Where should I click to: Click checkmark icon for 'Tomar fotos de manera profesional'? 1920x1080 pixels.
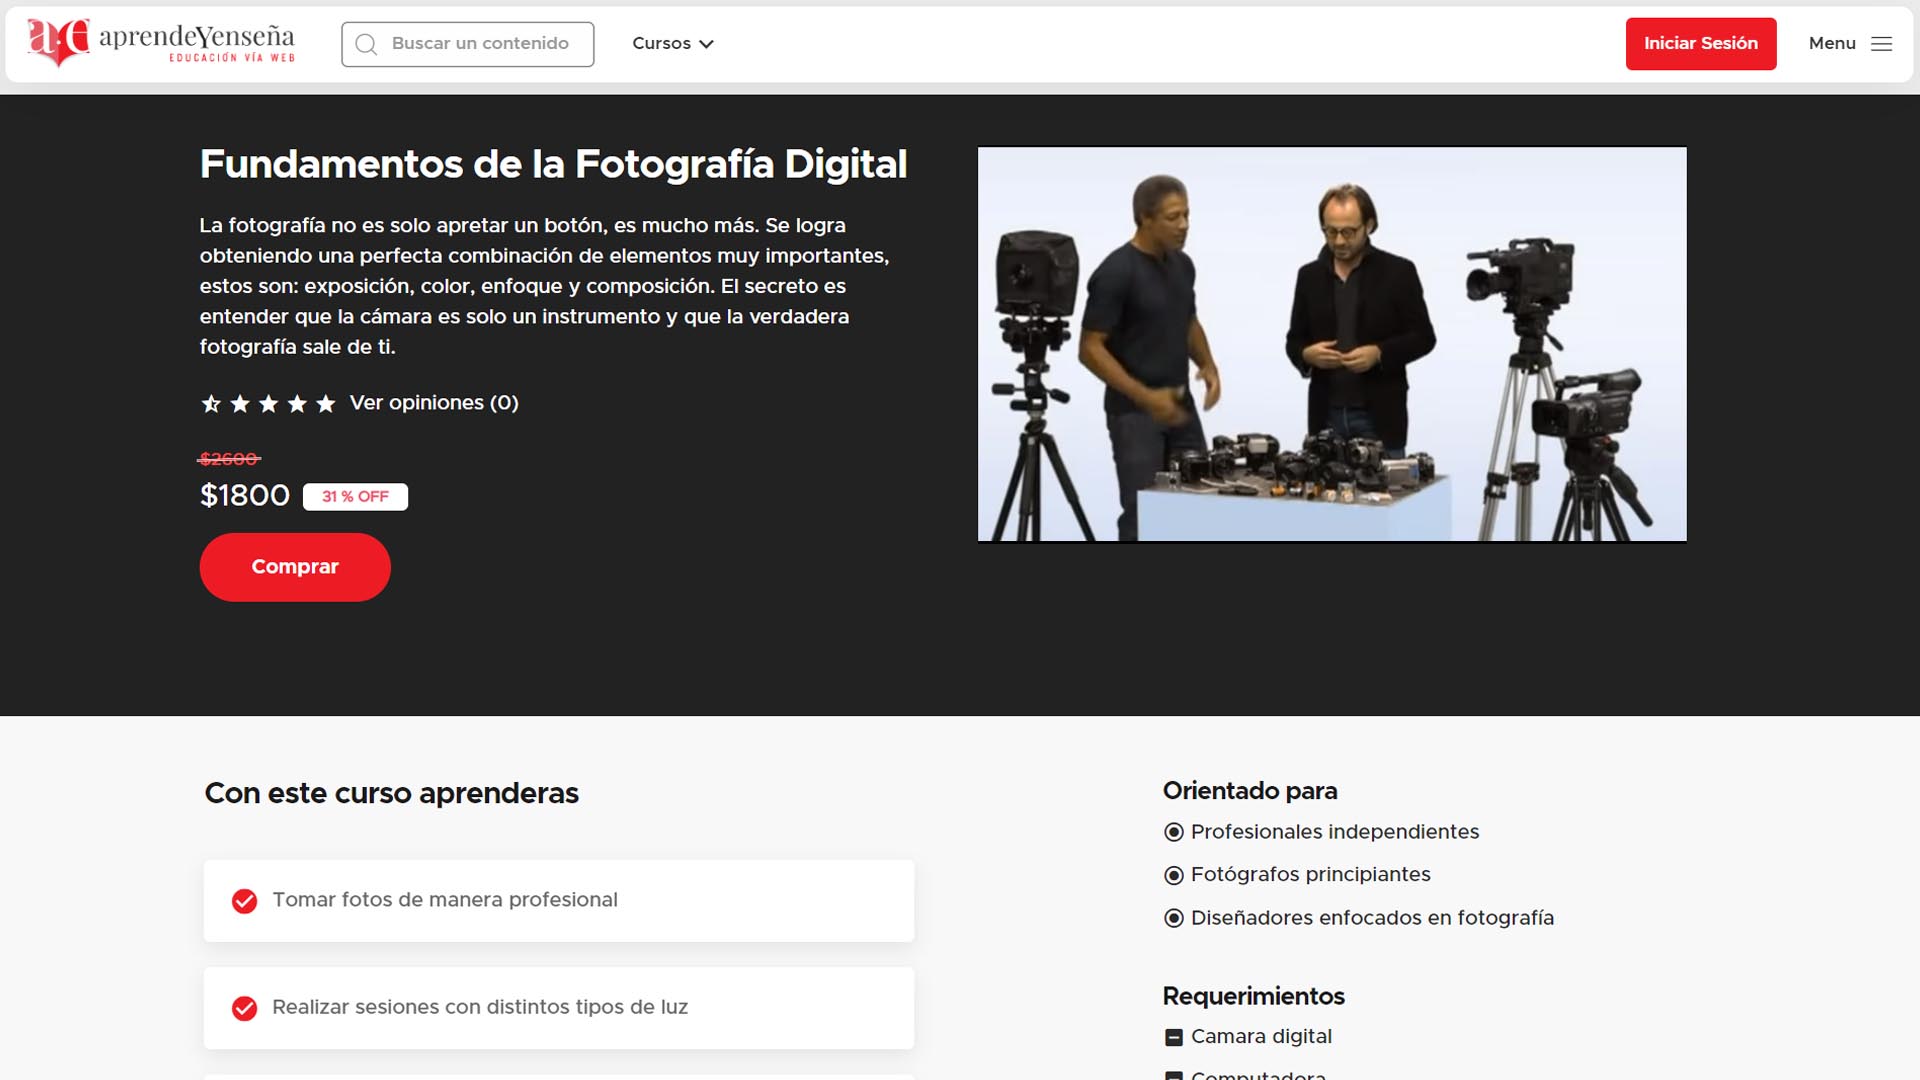(244, 901)
